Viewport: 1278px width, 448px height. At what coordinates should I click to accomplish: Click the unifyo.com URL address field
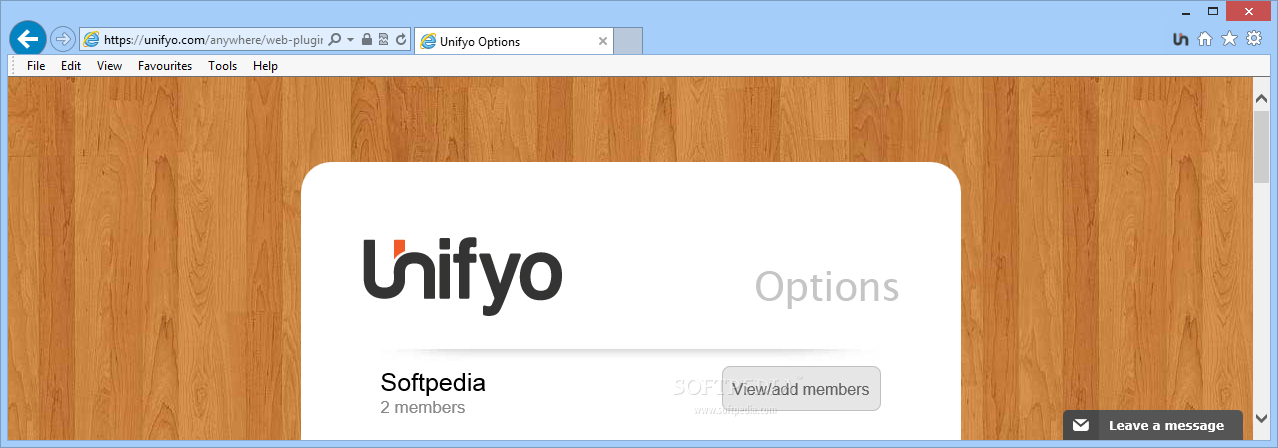[213, 40]
